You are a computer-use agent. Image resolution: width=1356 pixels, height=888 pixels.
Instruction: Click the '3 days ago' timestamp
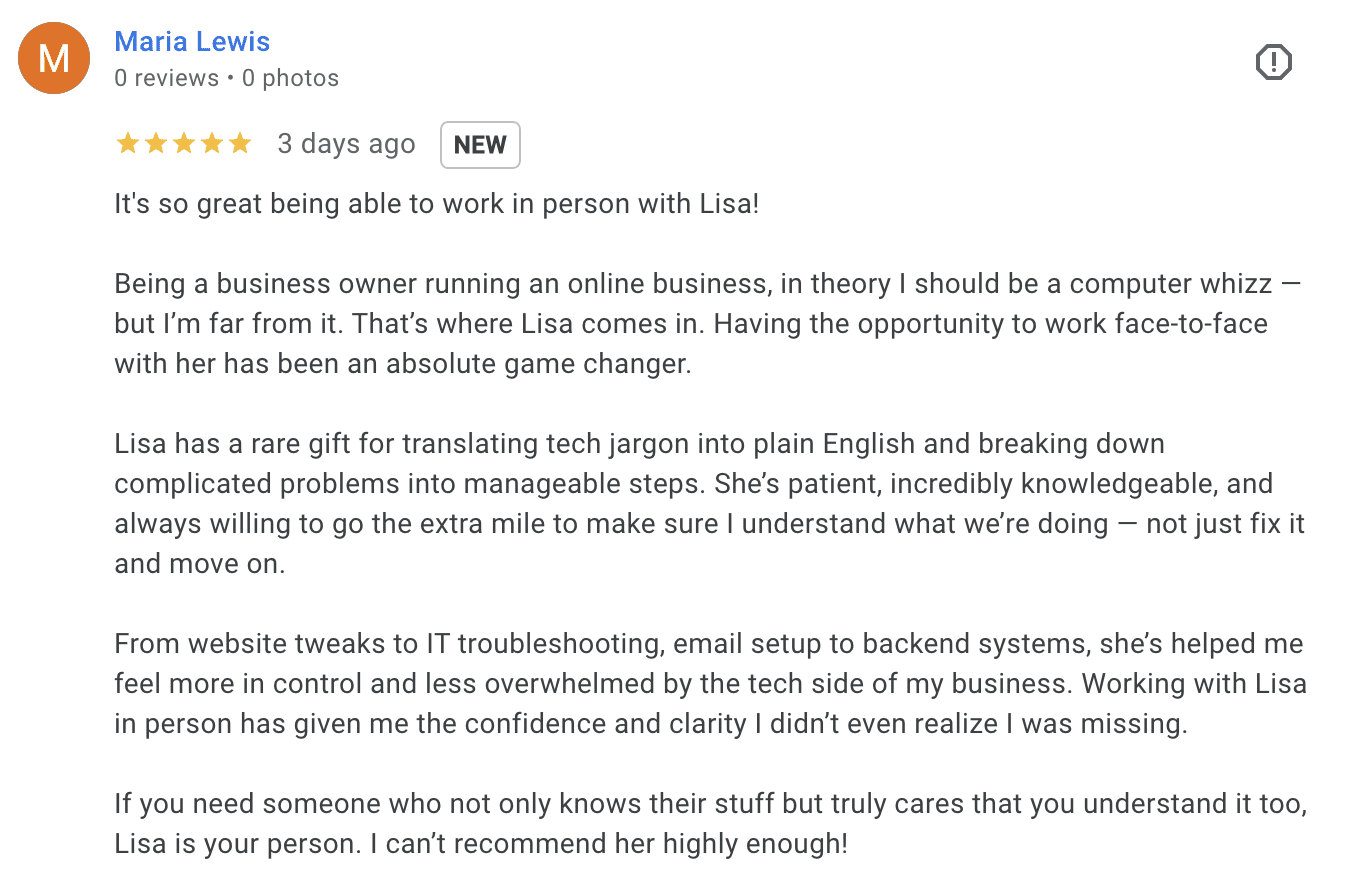pos(346,144)
